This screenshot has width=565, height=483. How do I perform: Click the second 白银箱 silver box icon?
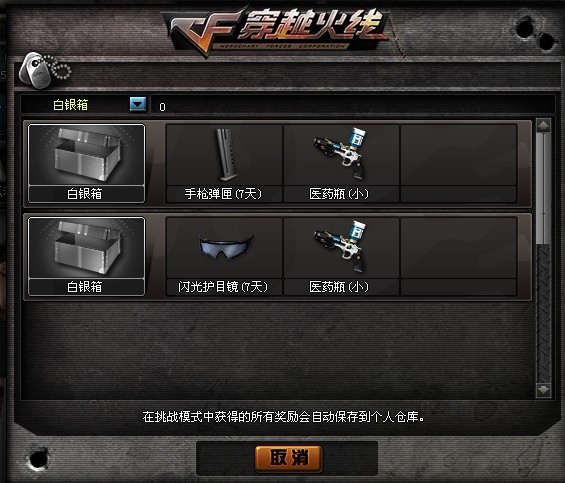point(86,248)
